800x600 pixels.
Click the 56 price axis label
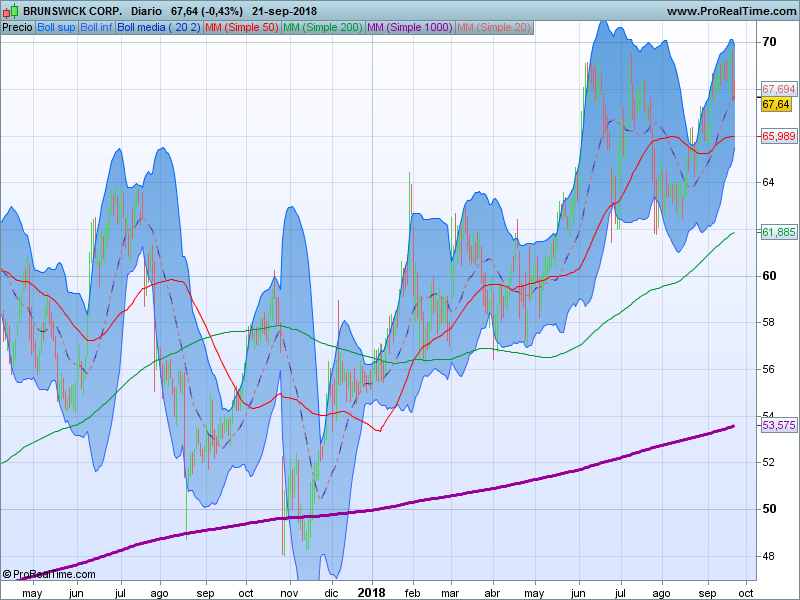click(x=768, y=369)
